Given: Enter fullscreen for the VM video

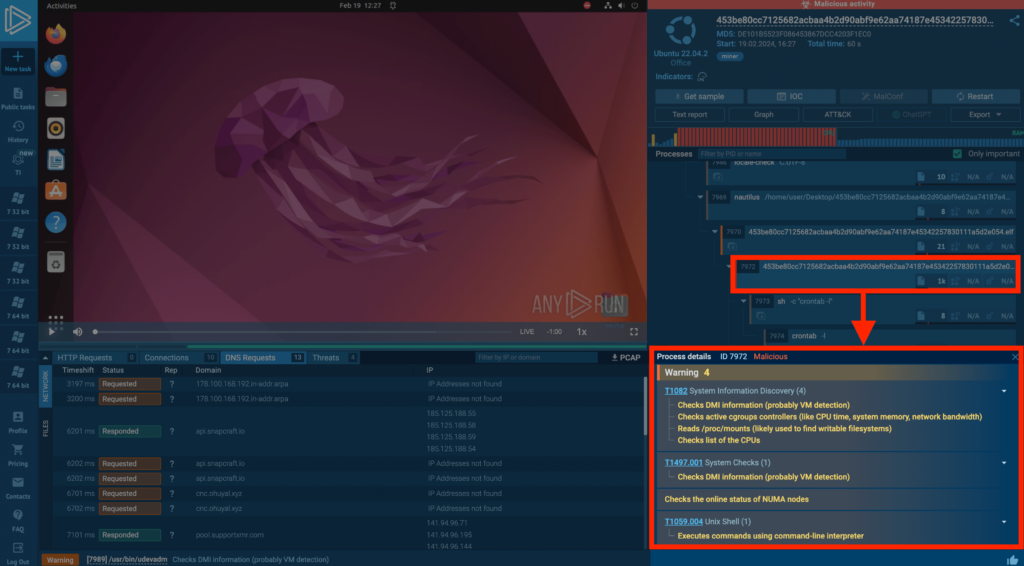Looking at the screenshot, I should [633, 331].
